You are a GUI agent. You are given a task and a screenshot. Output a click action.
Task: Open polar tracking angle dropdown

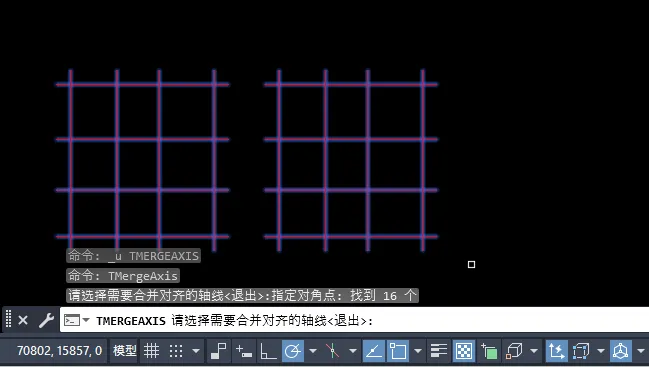tap(313, 351)
